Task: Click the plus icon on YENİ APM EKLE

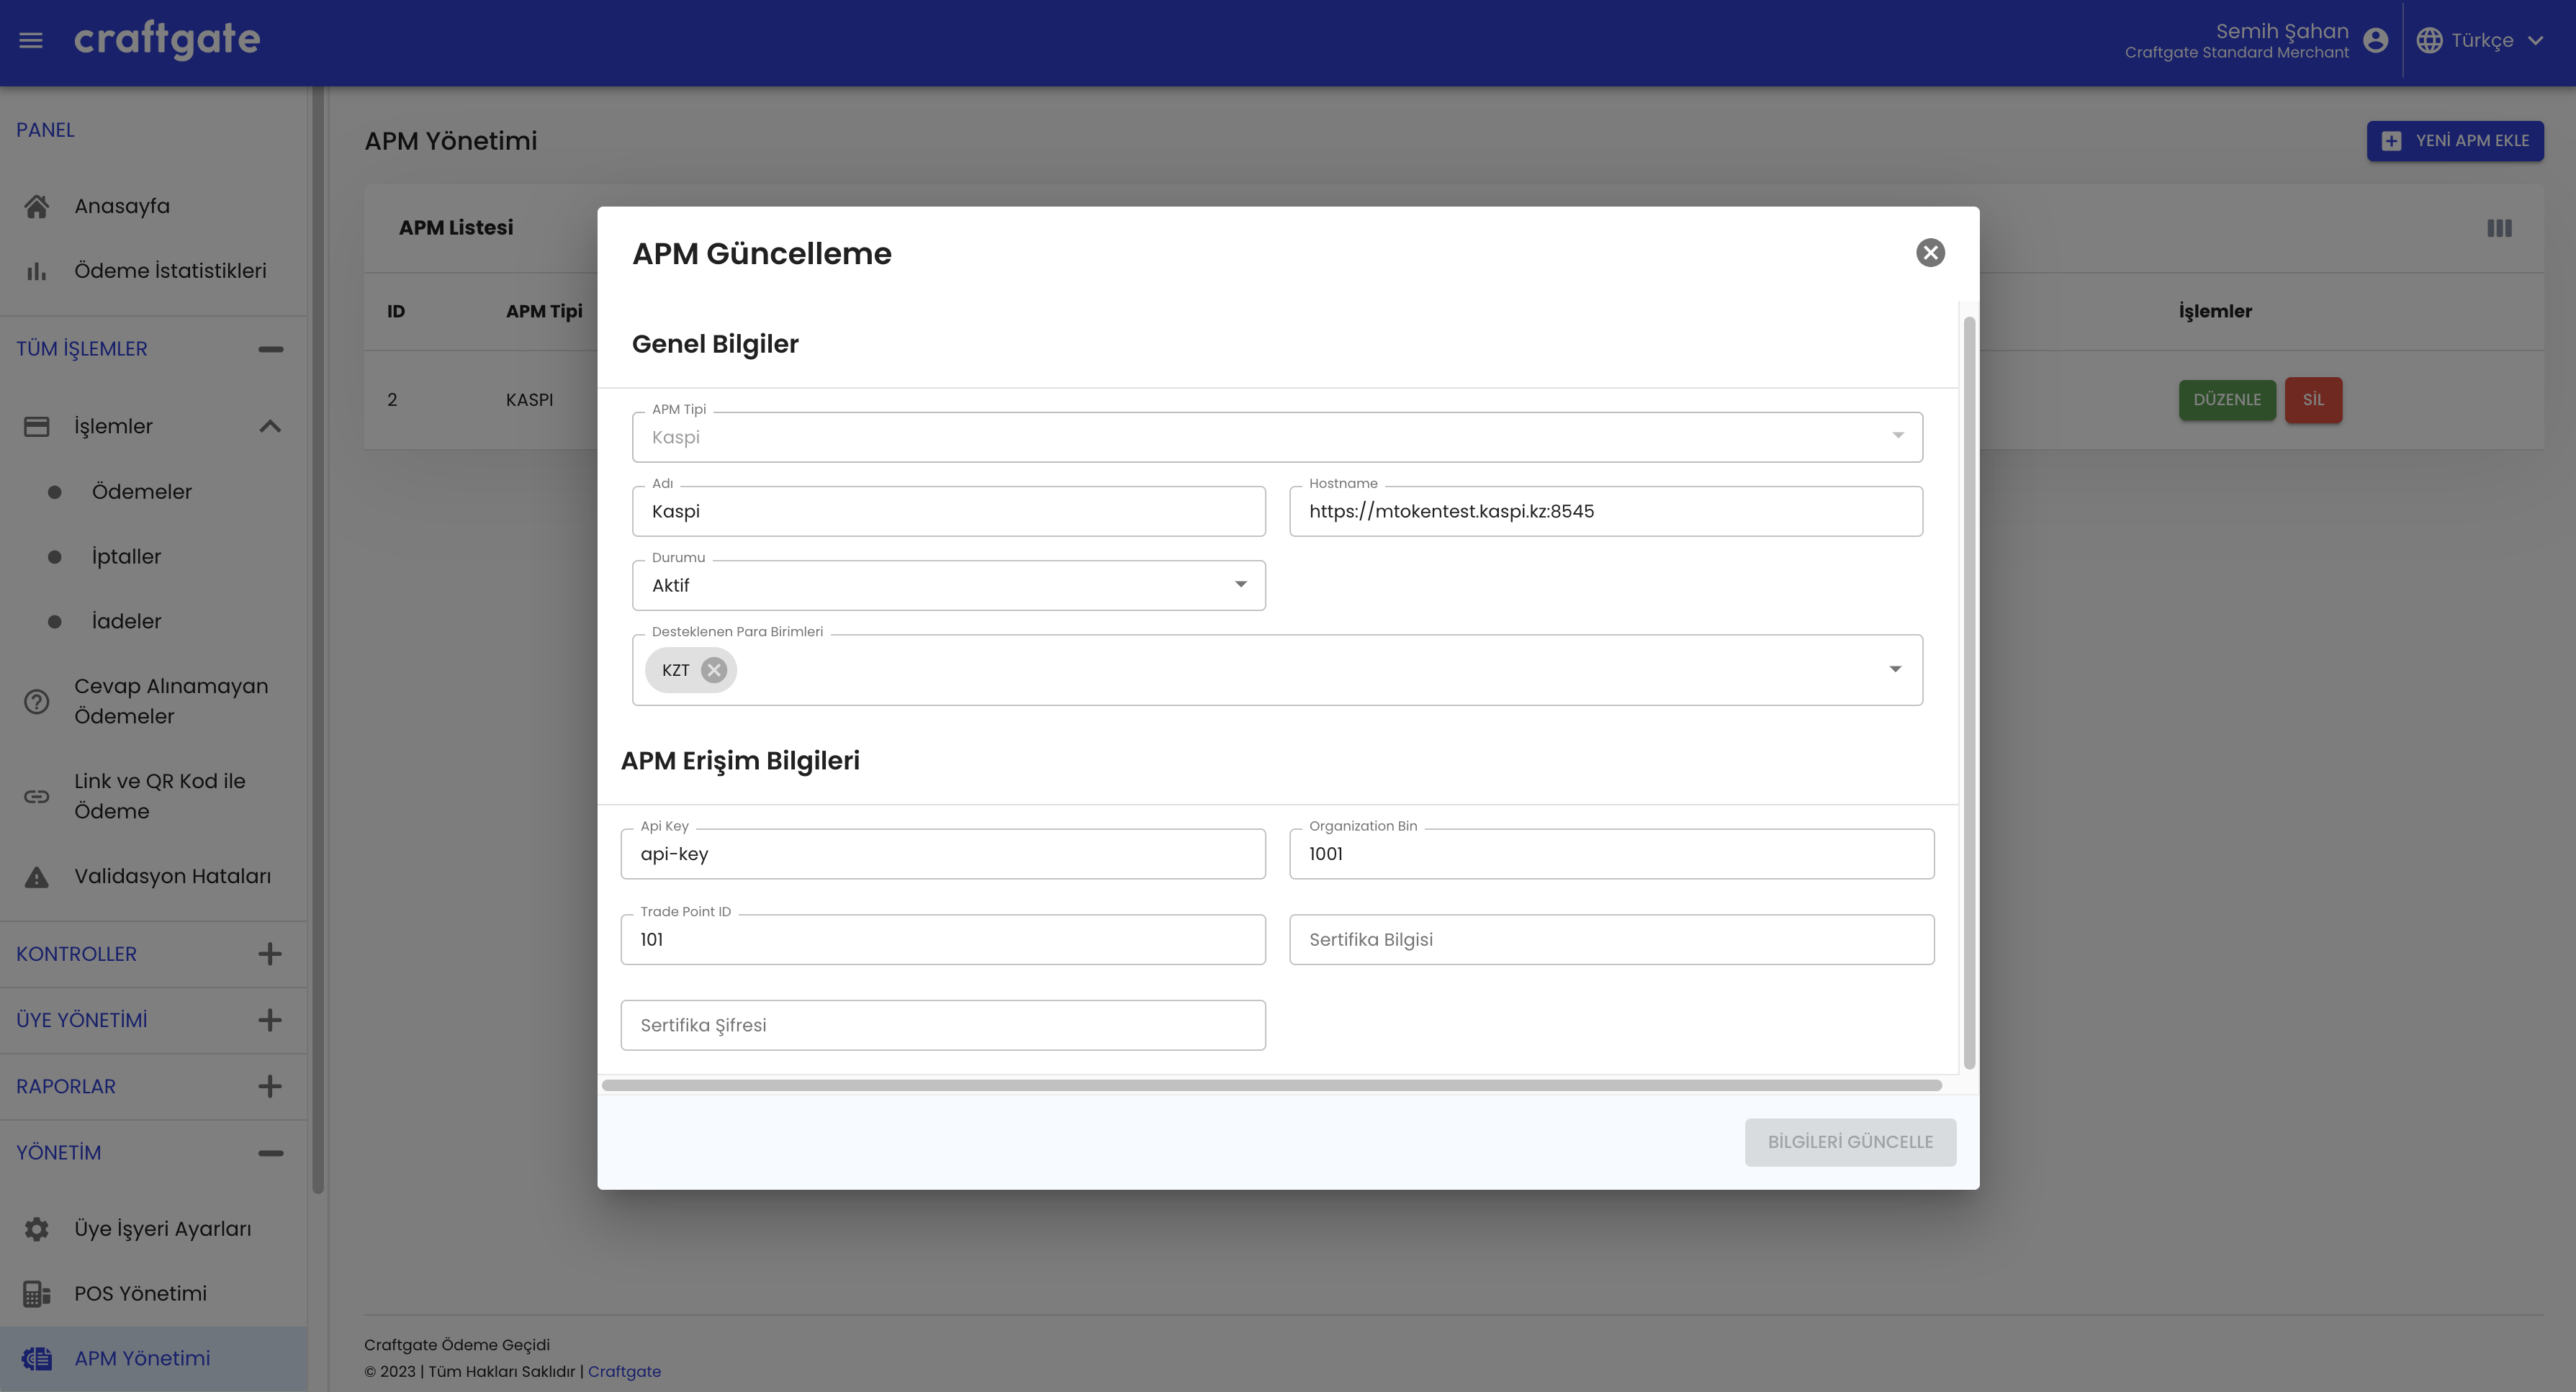Action: tap(2391, 141)
